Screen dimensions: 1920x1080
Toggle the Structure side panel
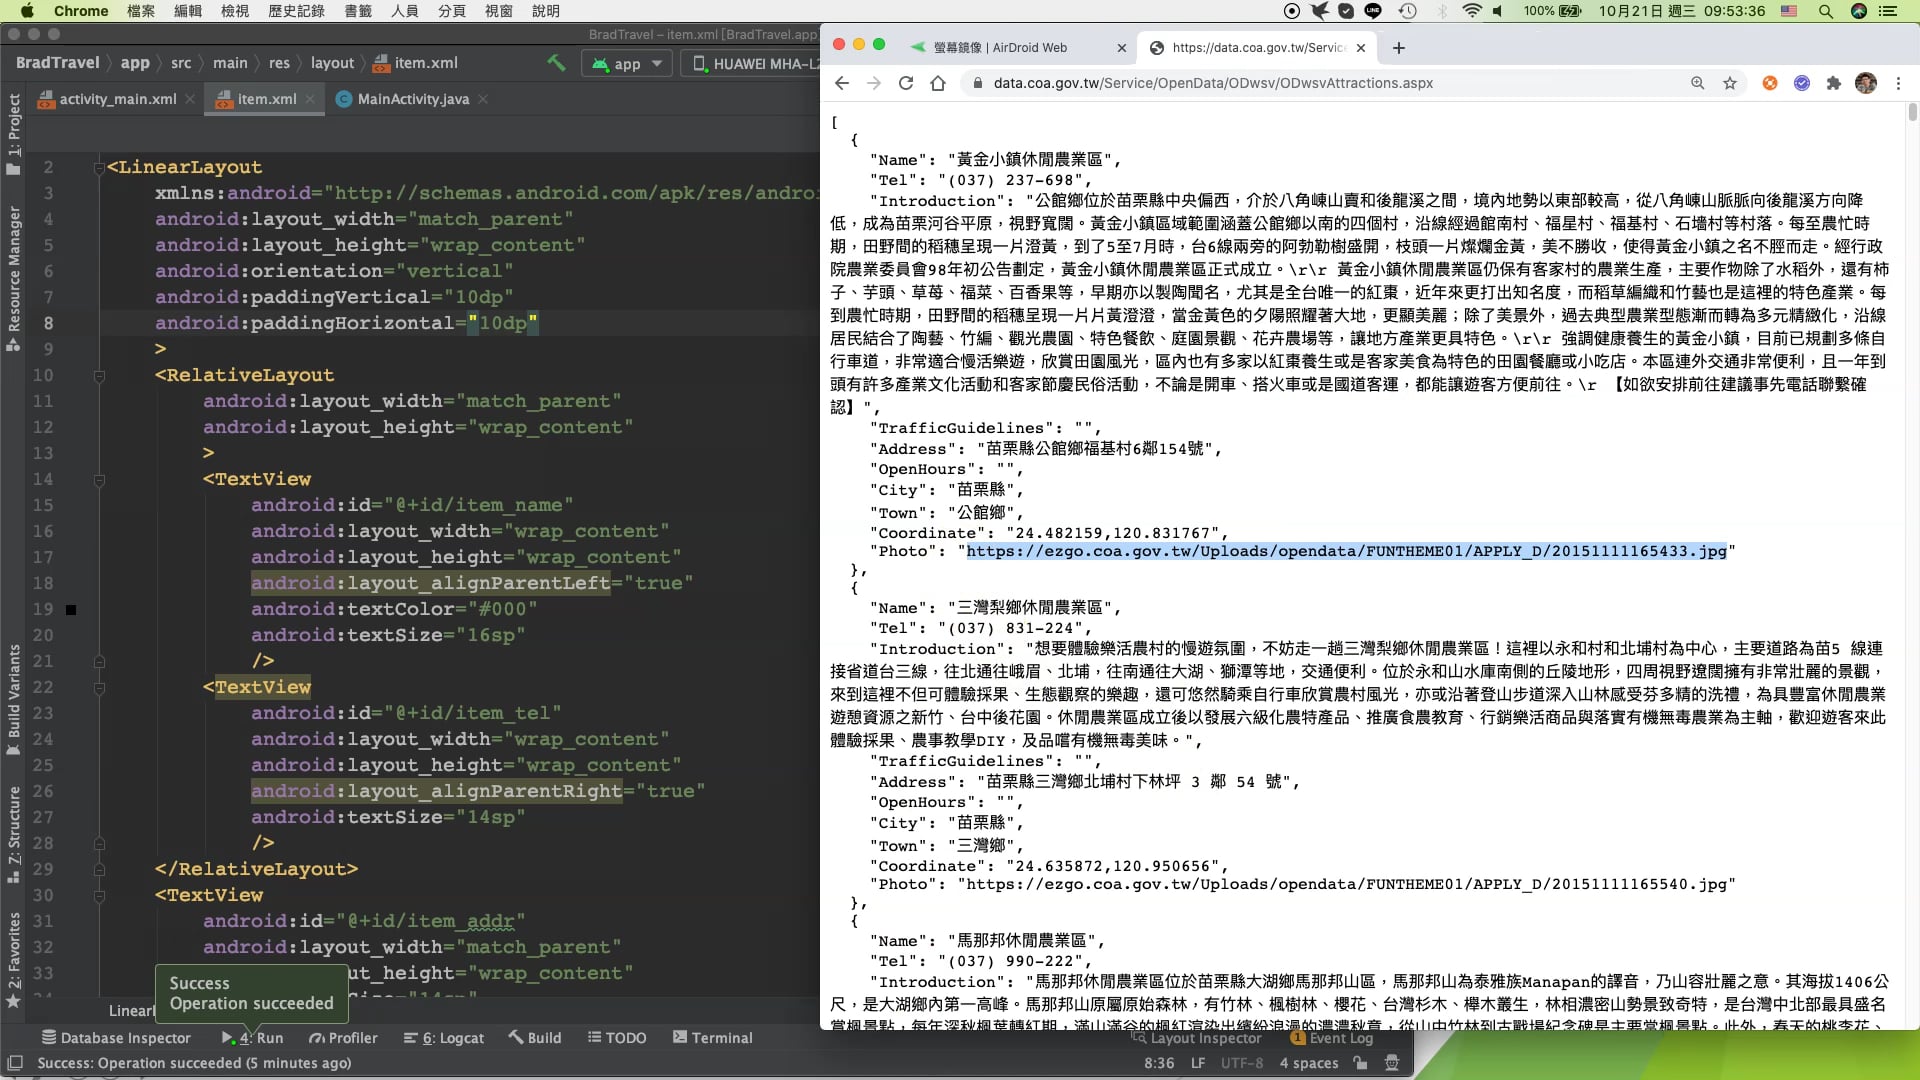coord(14,832)
